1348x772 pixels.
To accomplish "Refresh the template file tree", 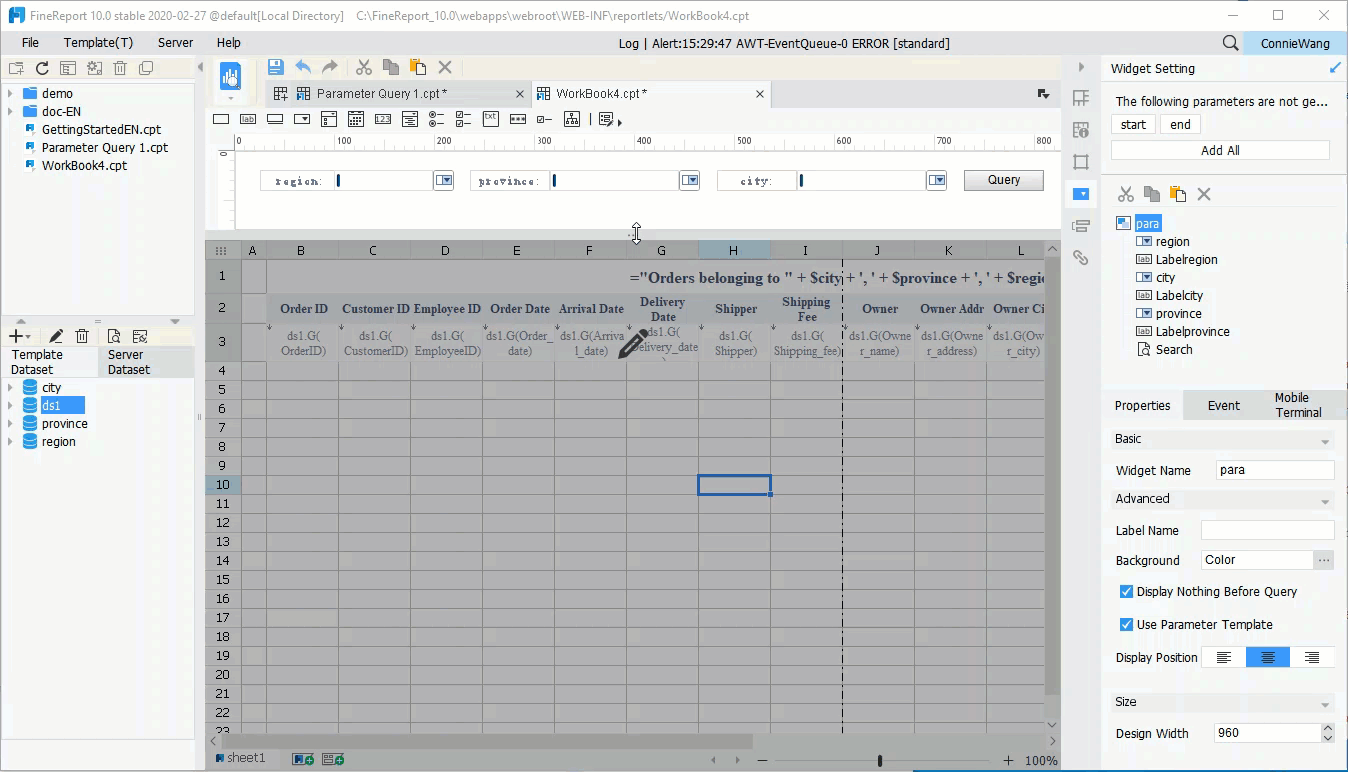I will 42,68.
